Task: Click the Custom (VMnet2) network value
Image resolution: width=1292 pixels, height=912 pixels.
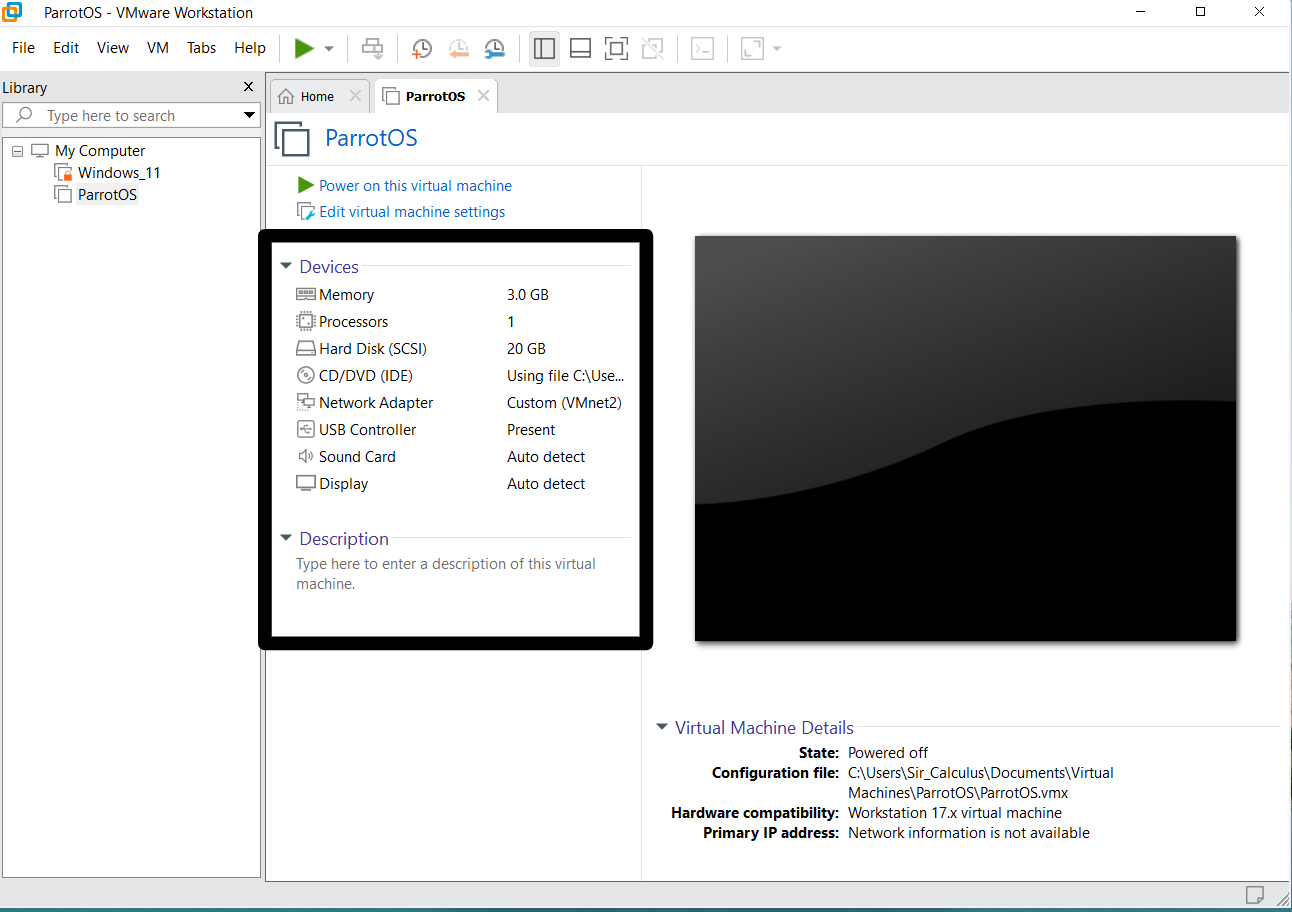Action: pos(565,403)
